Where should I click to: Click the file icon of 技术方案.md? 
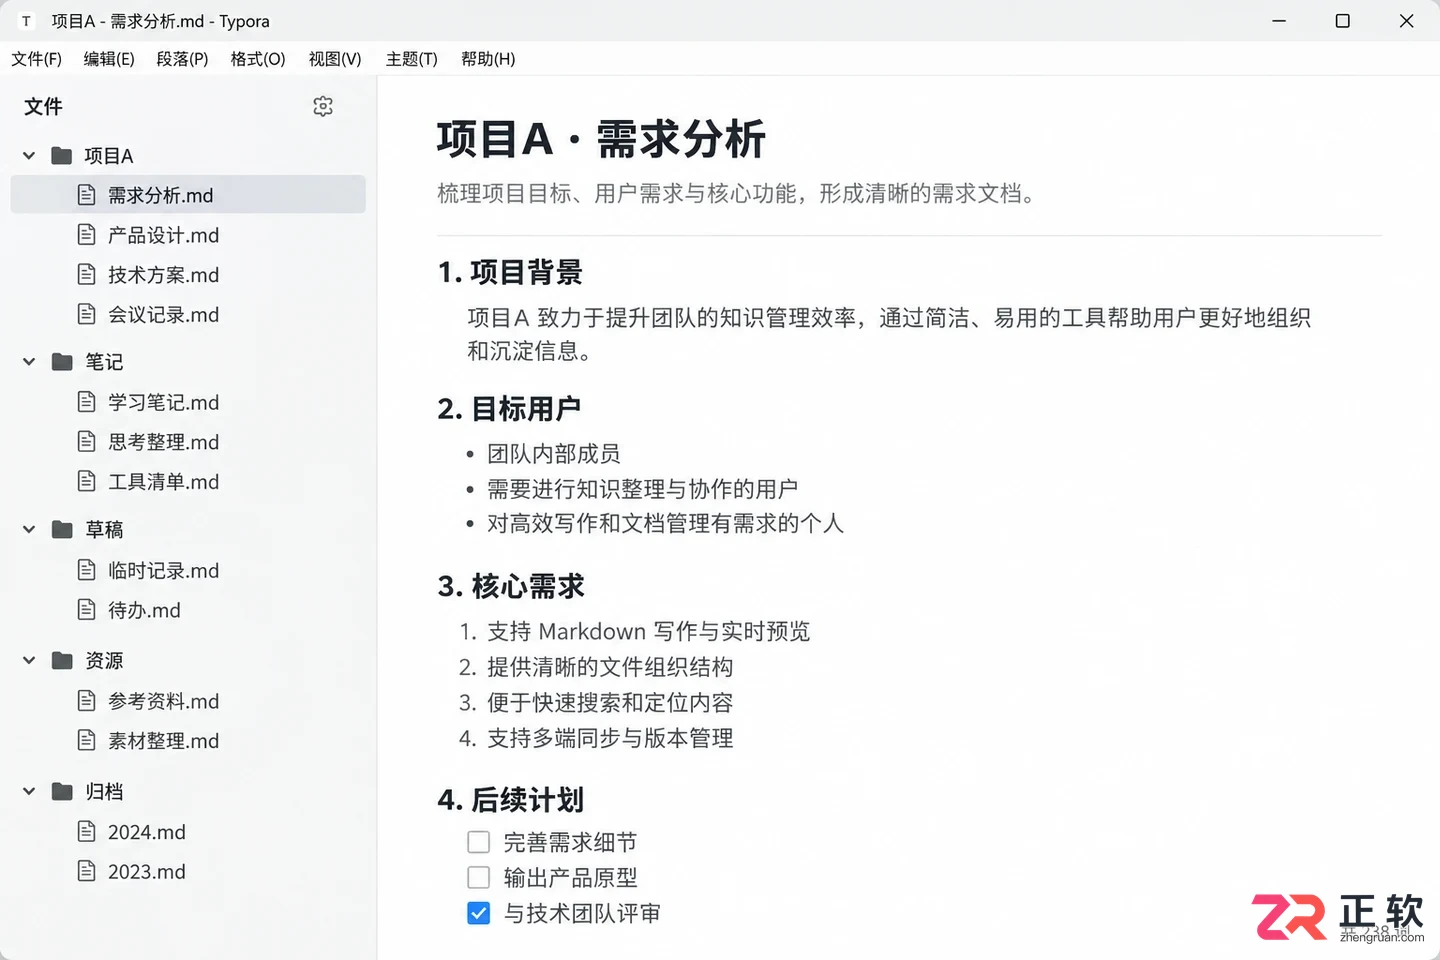[87, 274]
